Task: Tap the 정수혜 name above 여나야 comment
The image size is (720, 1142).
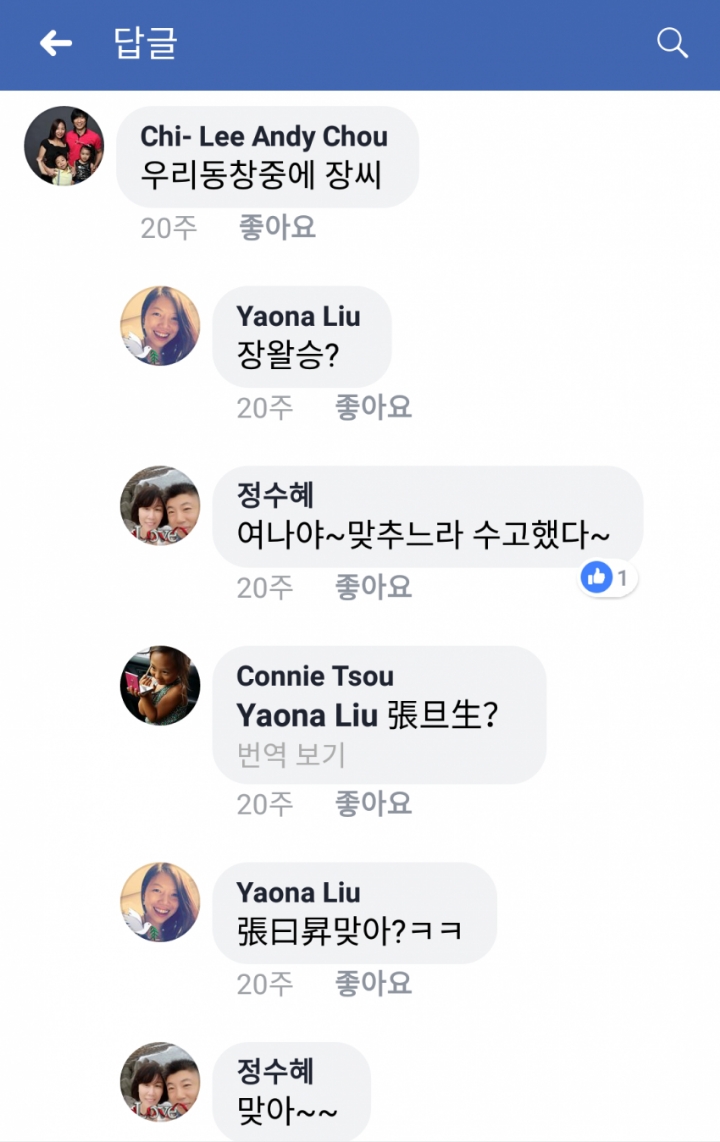Action: click(275, 494)
